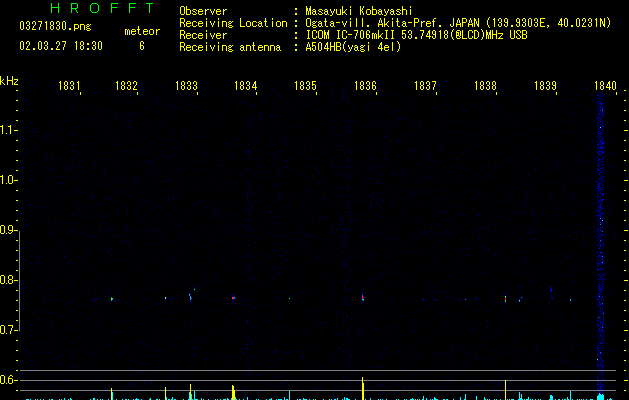The image size is (629, 400).
Task: Click the 1839 time axis marker
Action: (546, 86)
